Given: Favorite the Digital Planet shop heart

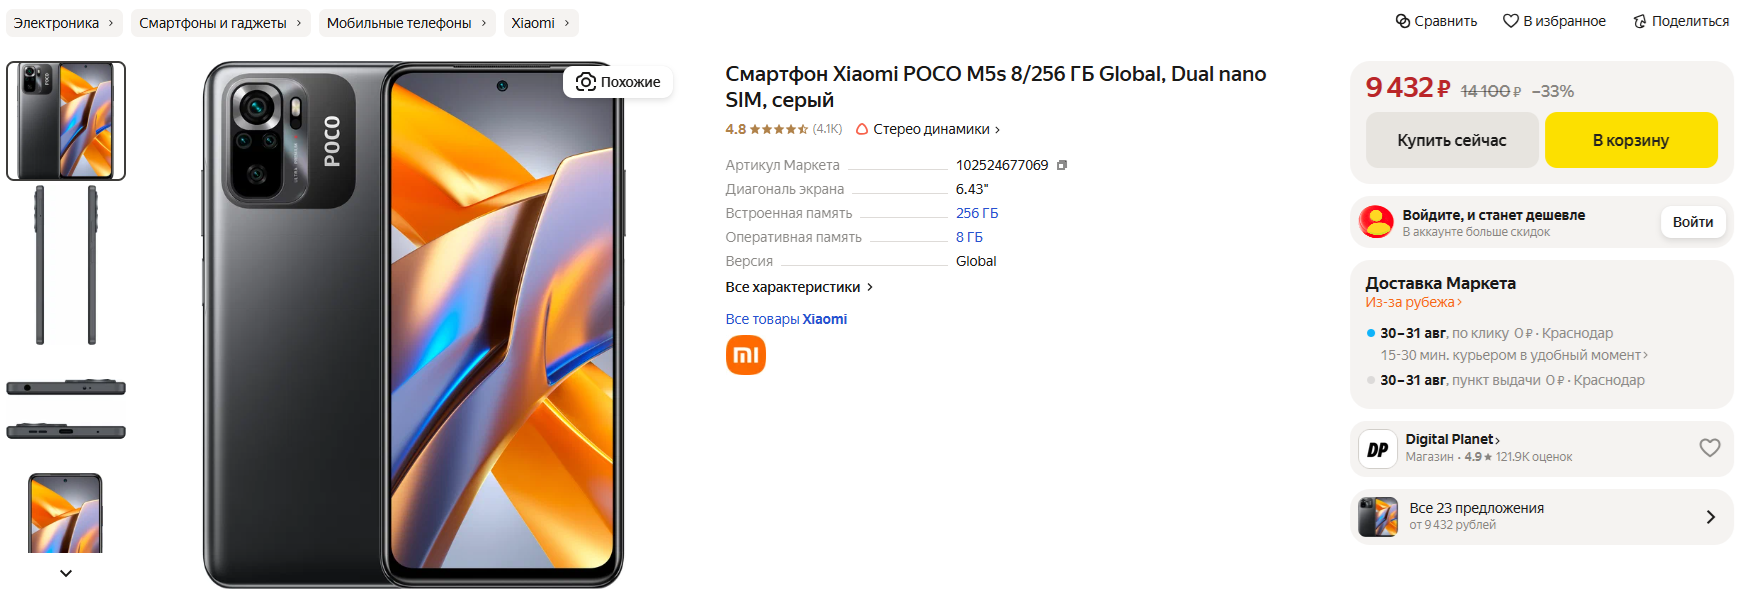Looking at the screenshot, I should 1710,448.
